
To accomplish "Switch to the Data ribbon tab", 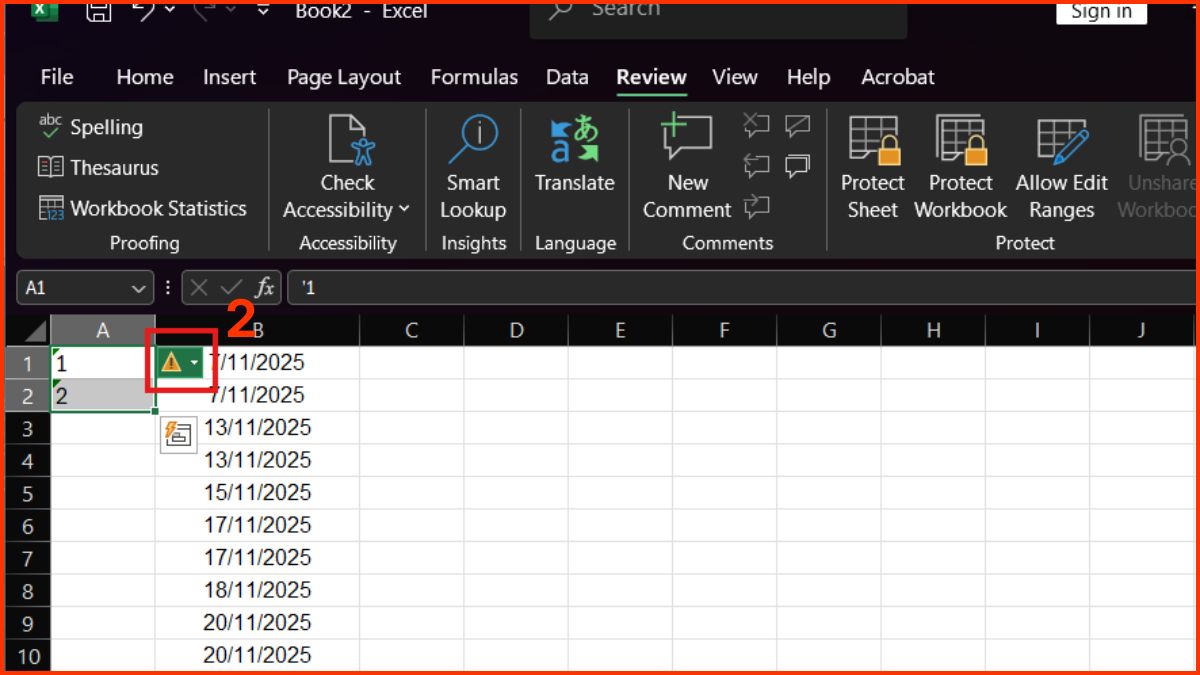I will click(x=566, y=77).
